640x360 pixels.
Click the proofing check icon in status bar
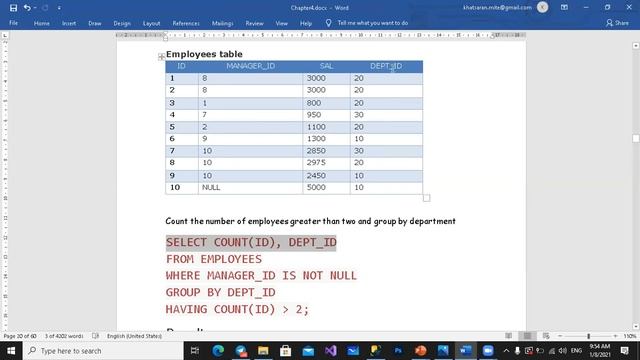(x=96, y=336)
